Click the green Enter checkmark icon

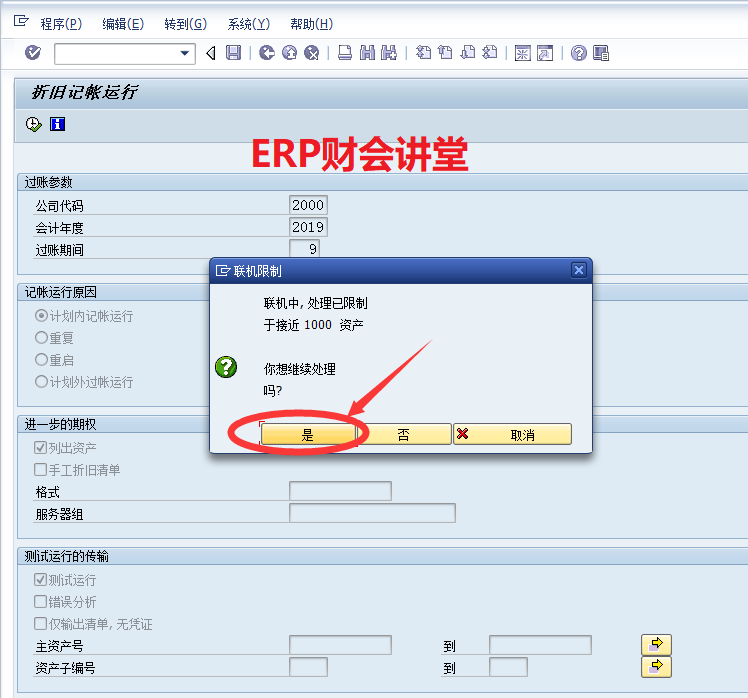pyautogui.click(x=33, y=53)
